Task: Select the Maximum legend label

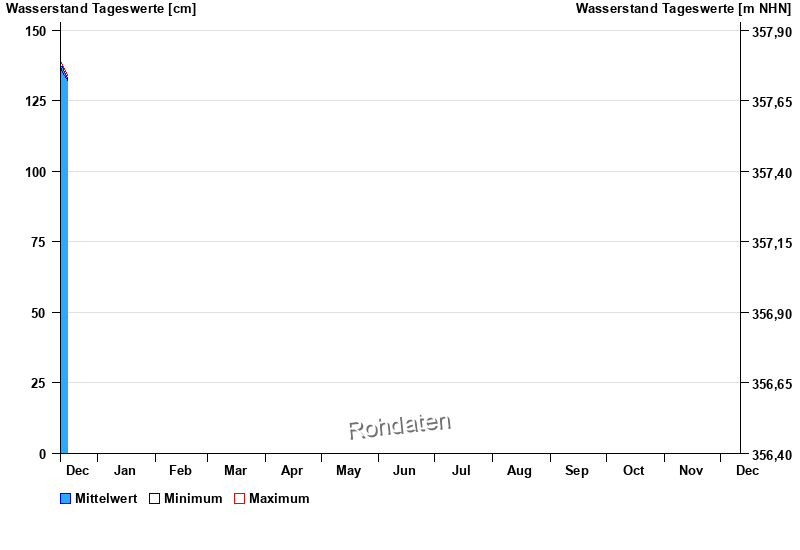Action: pos(279,499)
